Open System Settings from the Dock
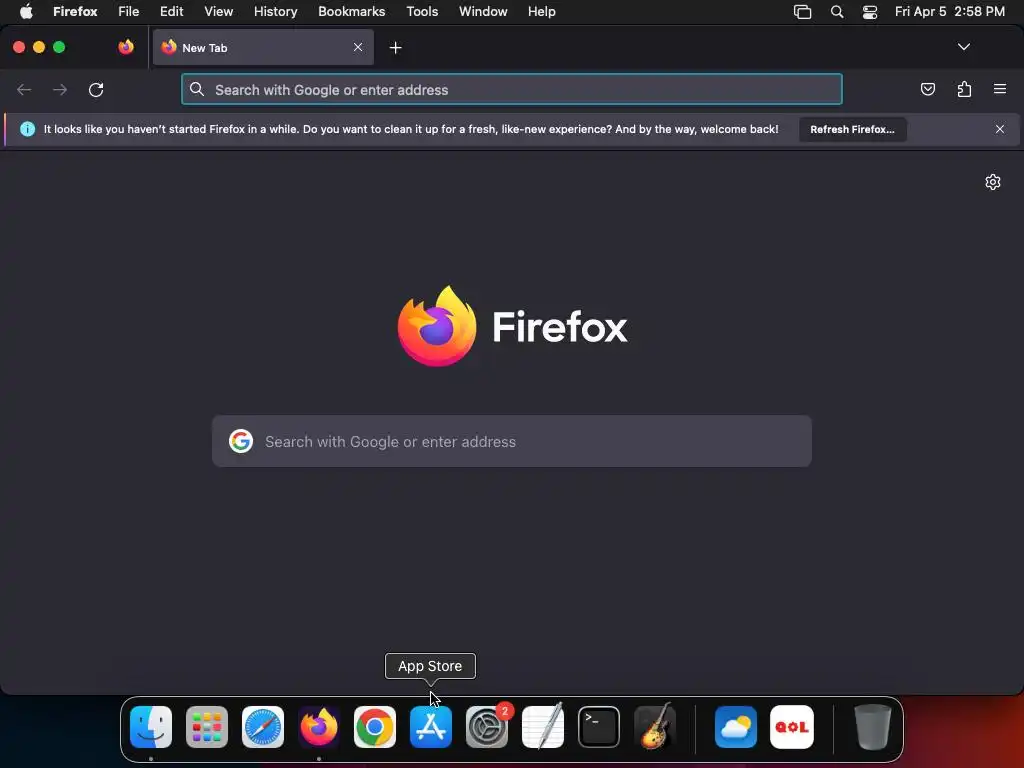 click(487, 727)
